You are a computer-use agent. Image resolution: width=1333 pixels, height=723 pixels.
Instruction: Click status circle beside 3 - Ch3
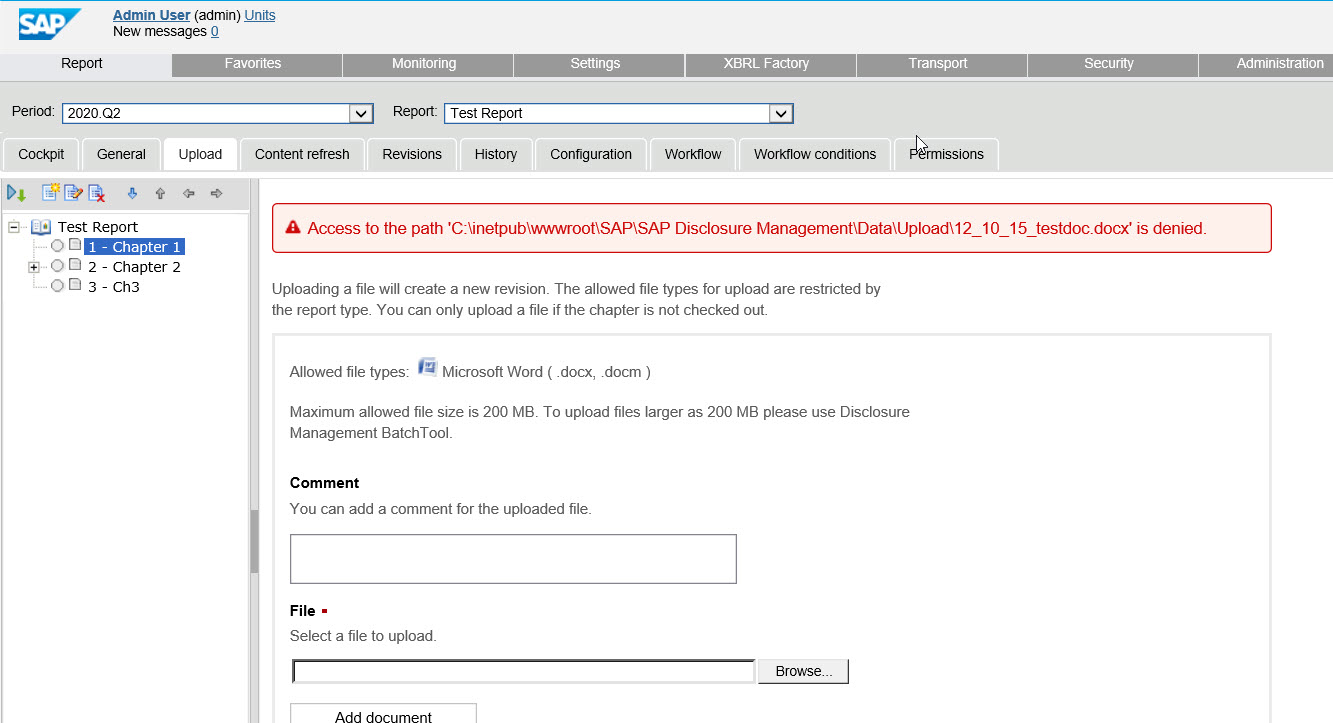click(x=57, y=286)
